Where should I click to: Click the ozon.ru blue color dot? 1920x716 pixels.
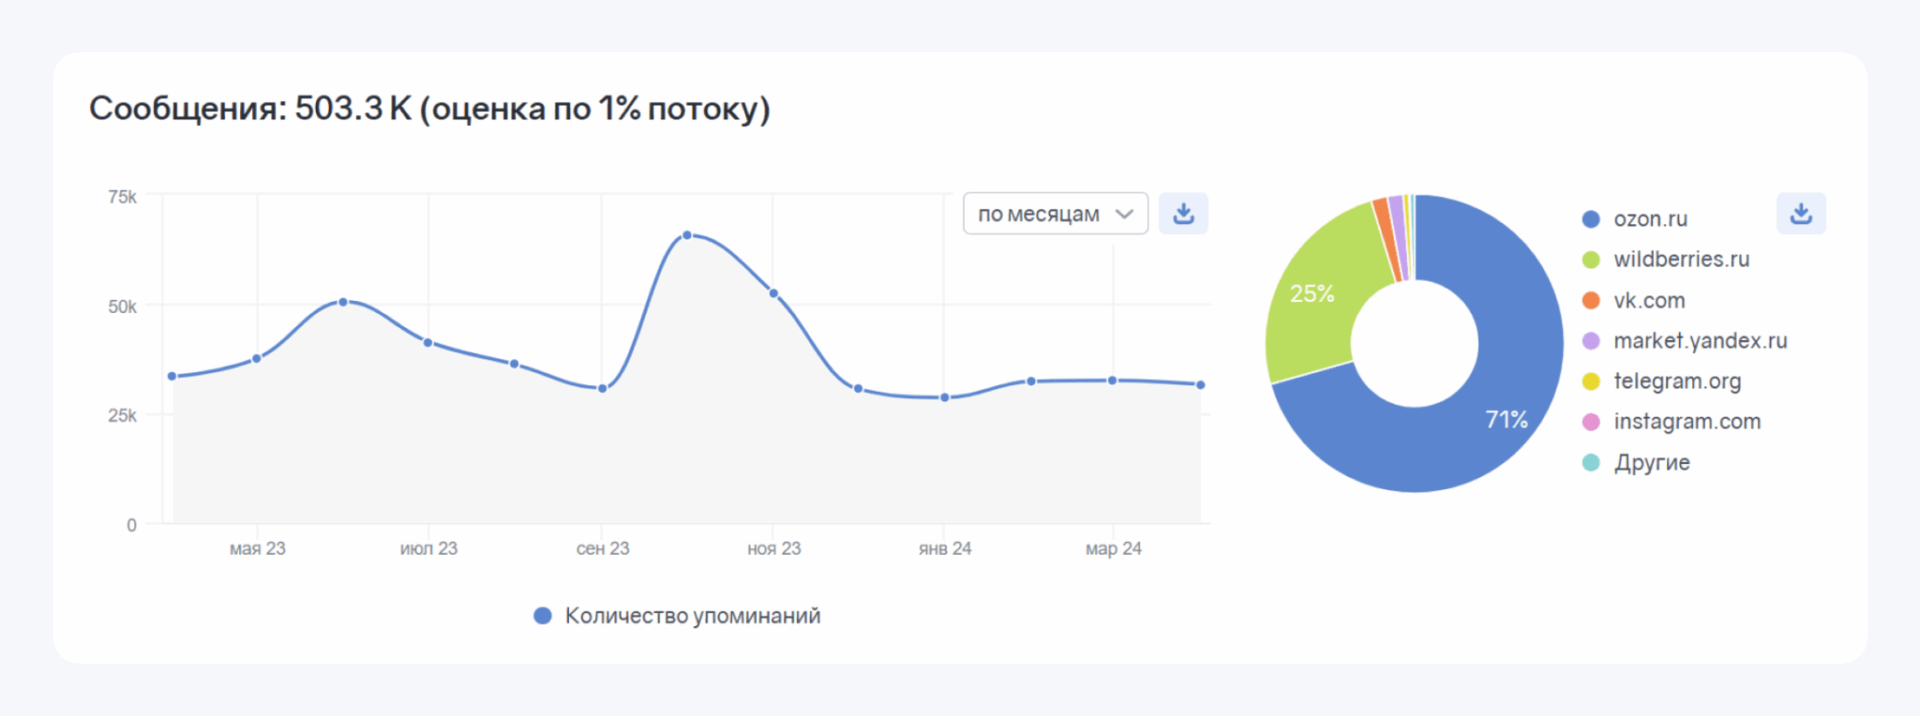point(1591,219)
